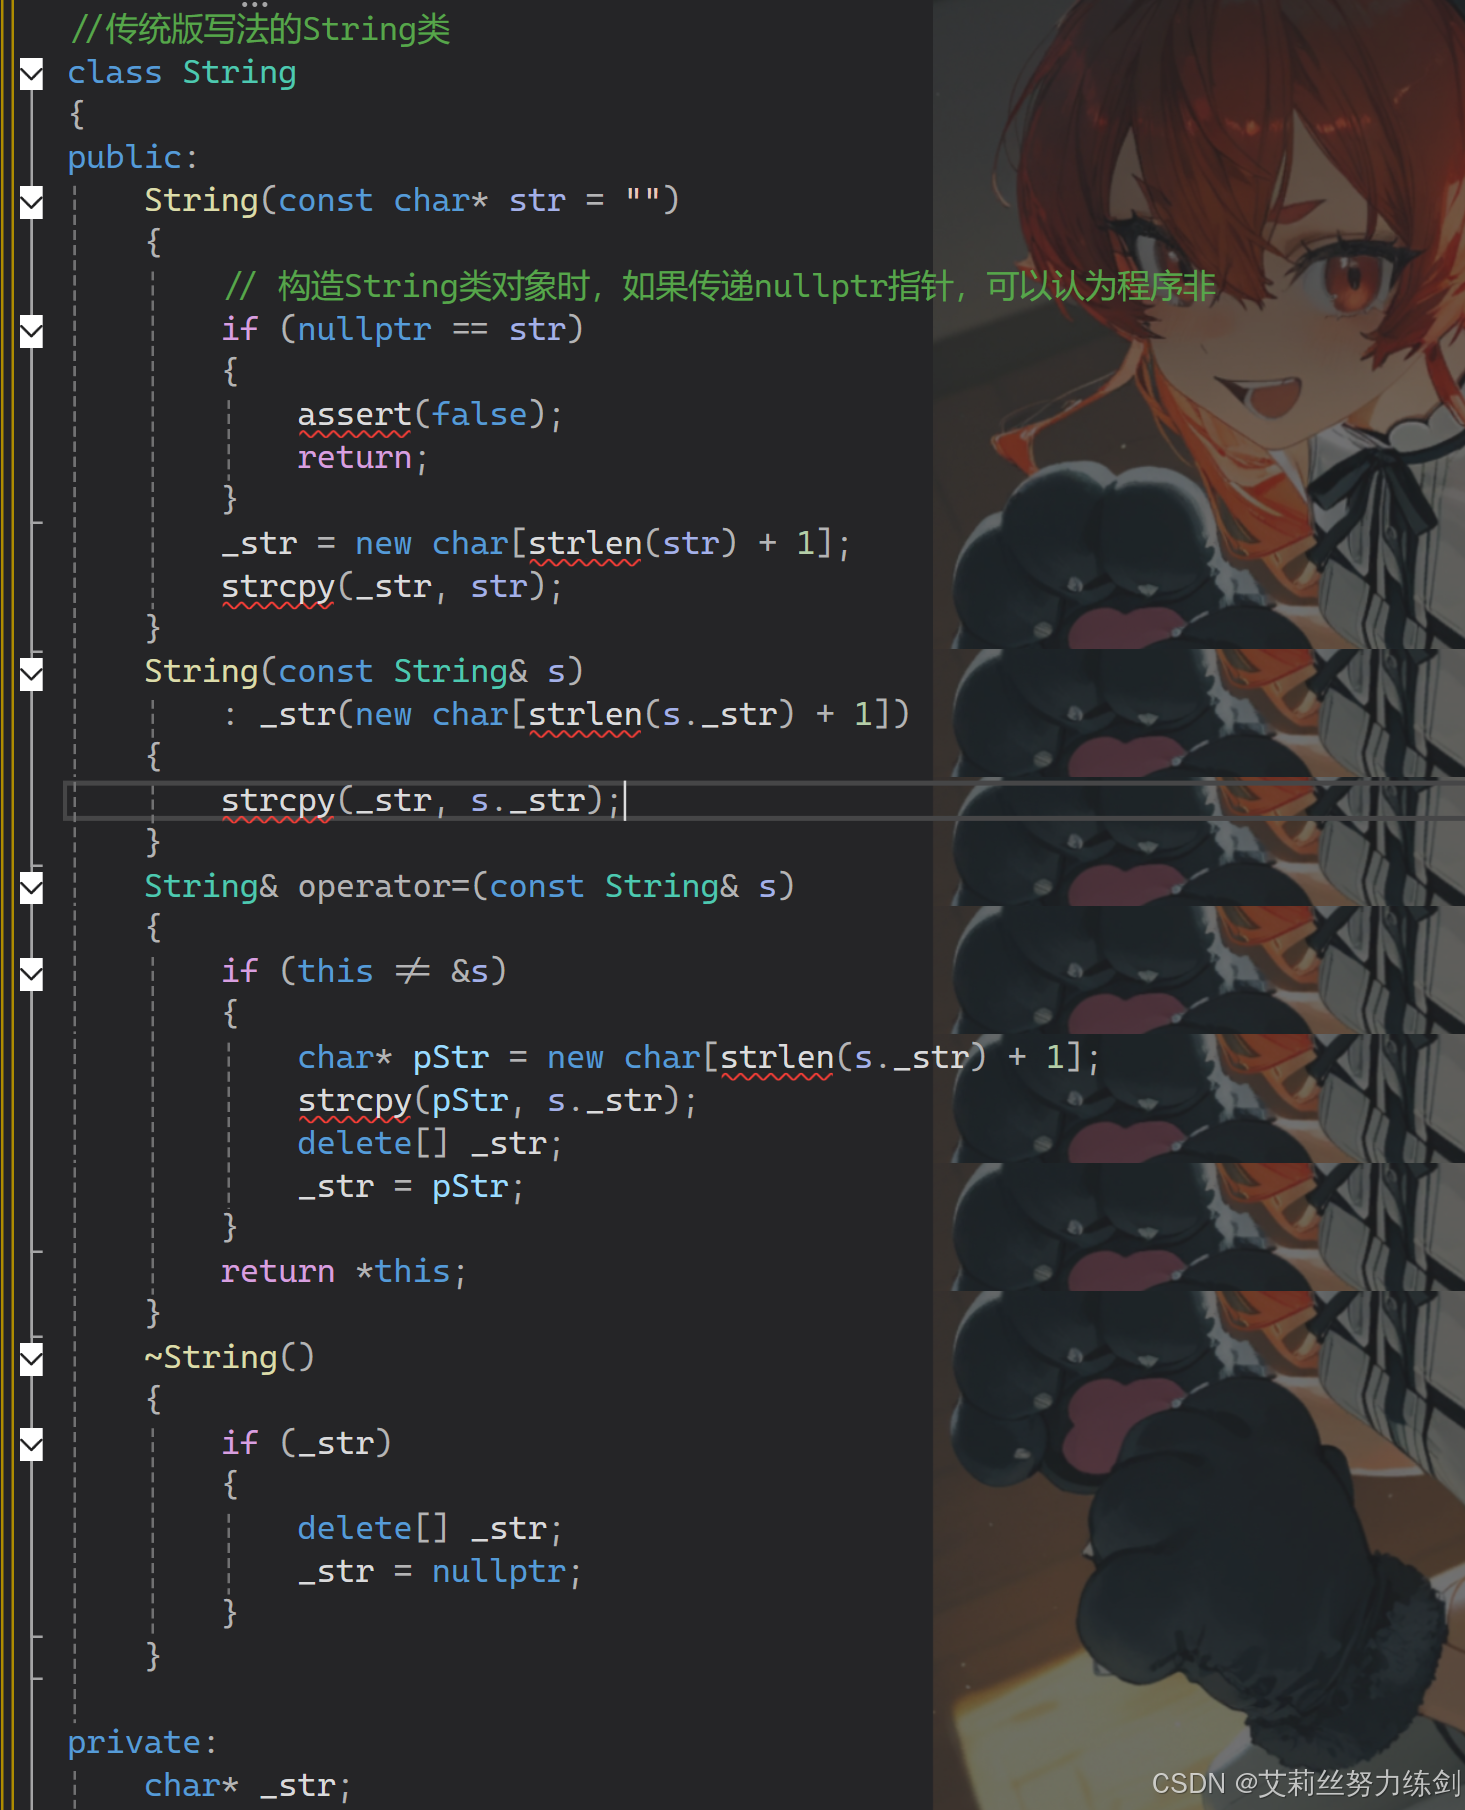This screenshot has height=1810, width=1465.
Task: Collapse the ~String() destructor fold
Action: [x=31, y=1359]
